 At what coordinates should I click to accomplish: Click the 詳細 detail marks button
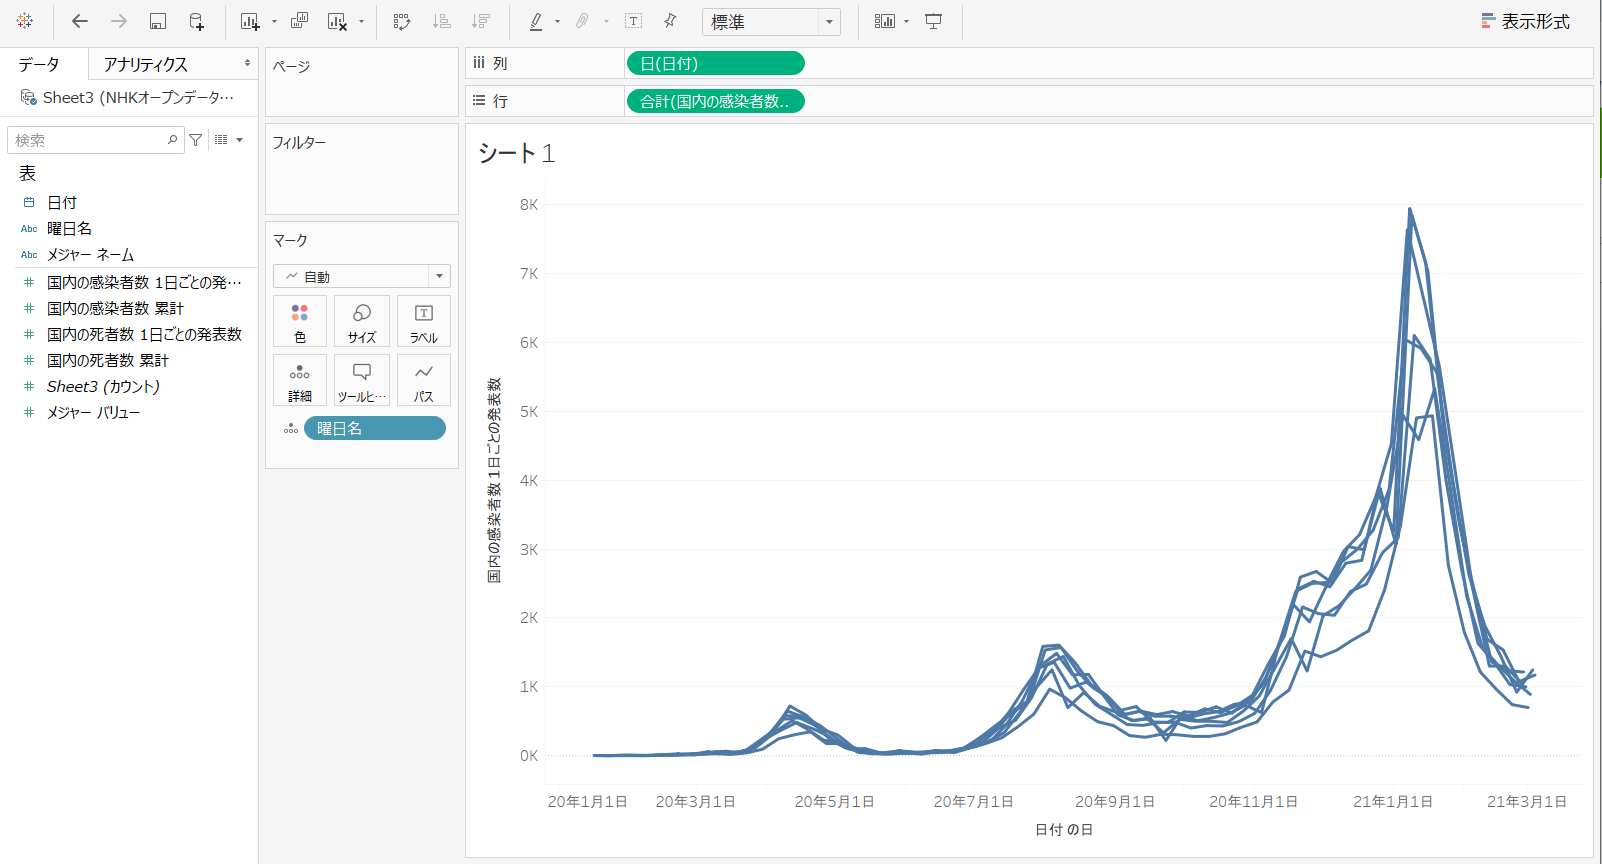[300, 381]
